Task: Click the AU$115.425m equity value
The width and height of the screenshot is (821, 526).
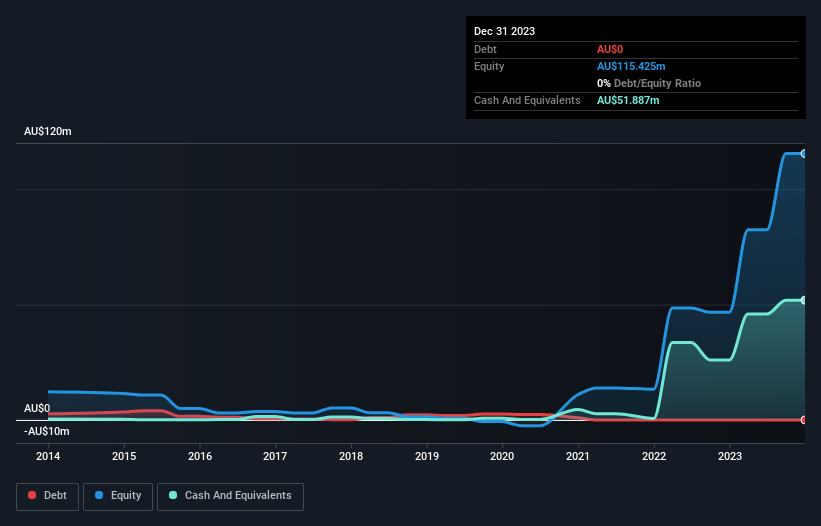Action: 631,66
